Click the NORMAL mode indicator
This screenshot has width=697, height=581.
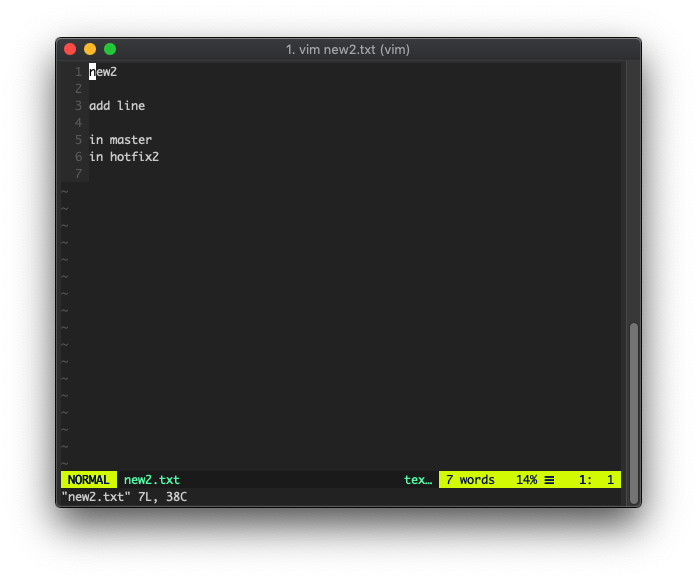coord(88,480)
